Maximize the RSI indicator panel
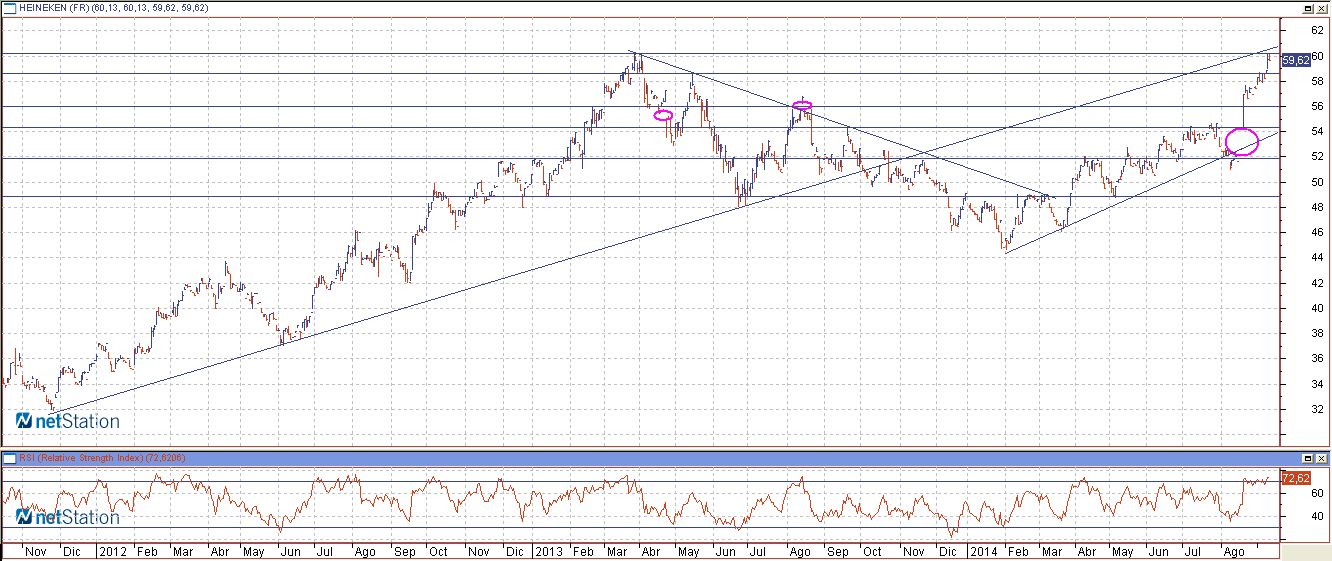The image size is (1332, 561). click(1306, 457)
